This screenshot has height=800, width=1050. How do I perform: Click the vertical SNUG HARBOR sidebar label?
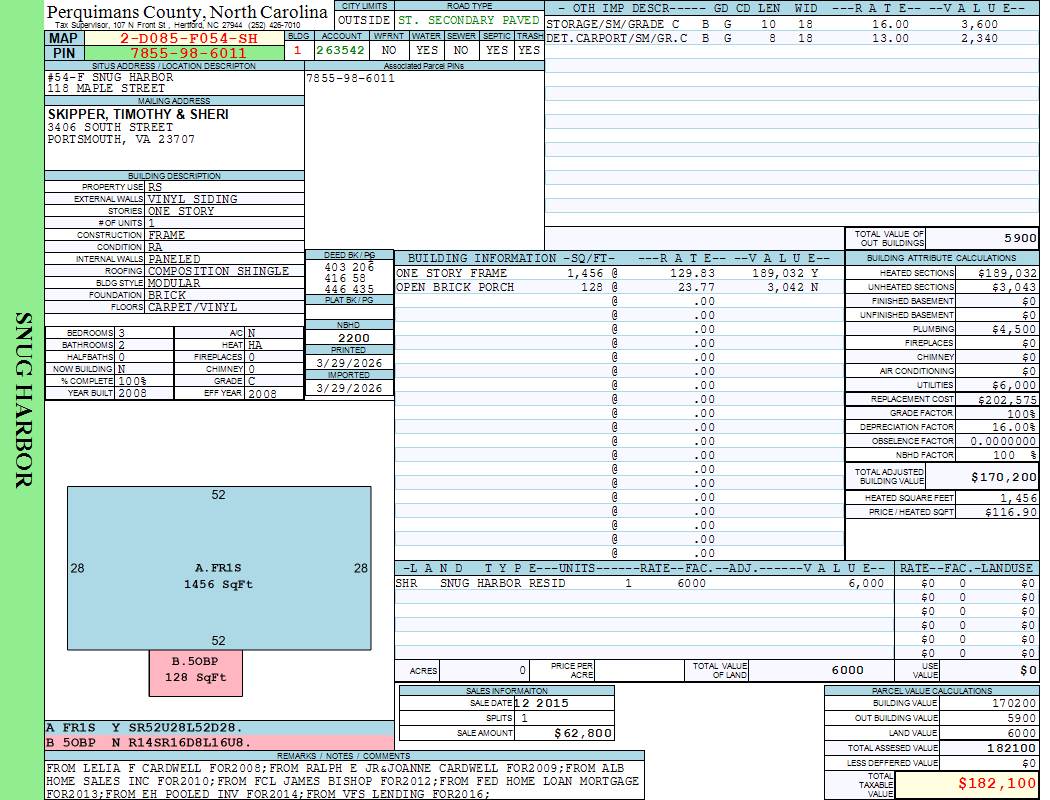point(23,400)
